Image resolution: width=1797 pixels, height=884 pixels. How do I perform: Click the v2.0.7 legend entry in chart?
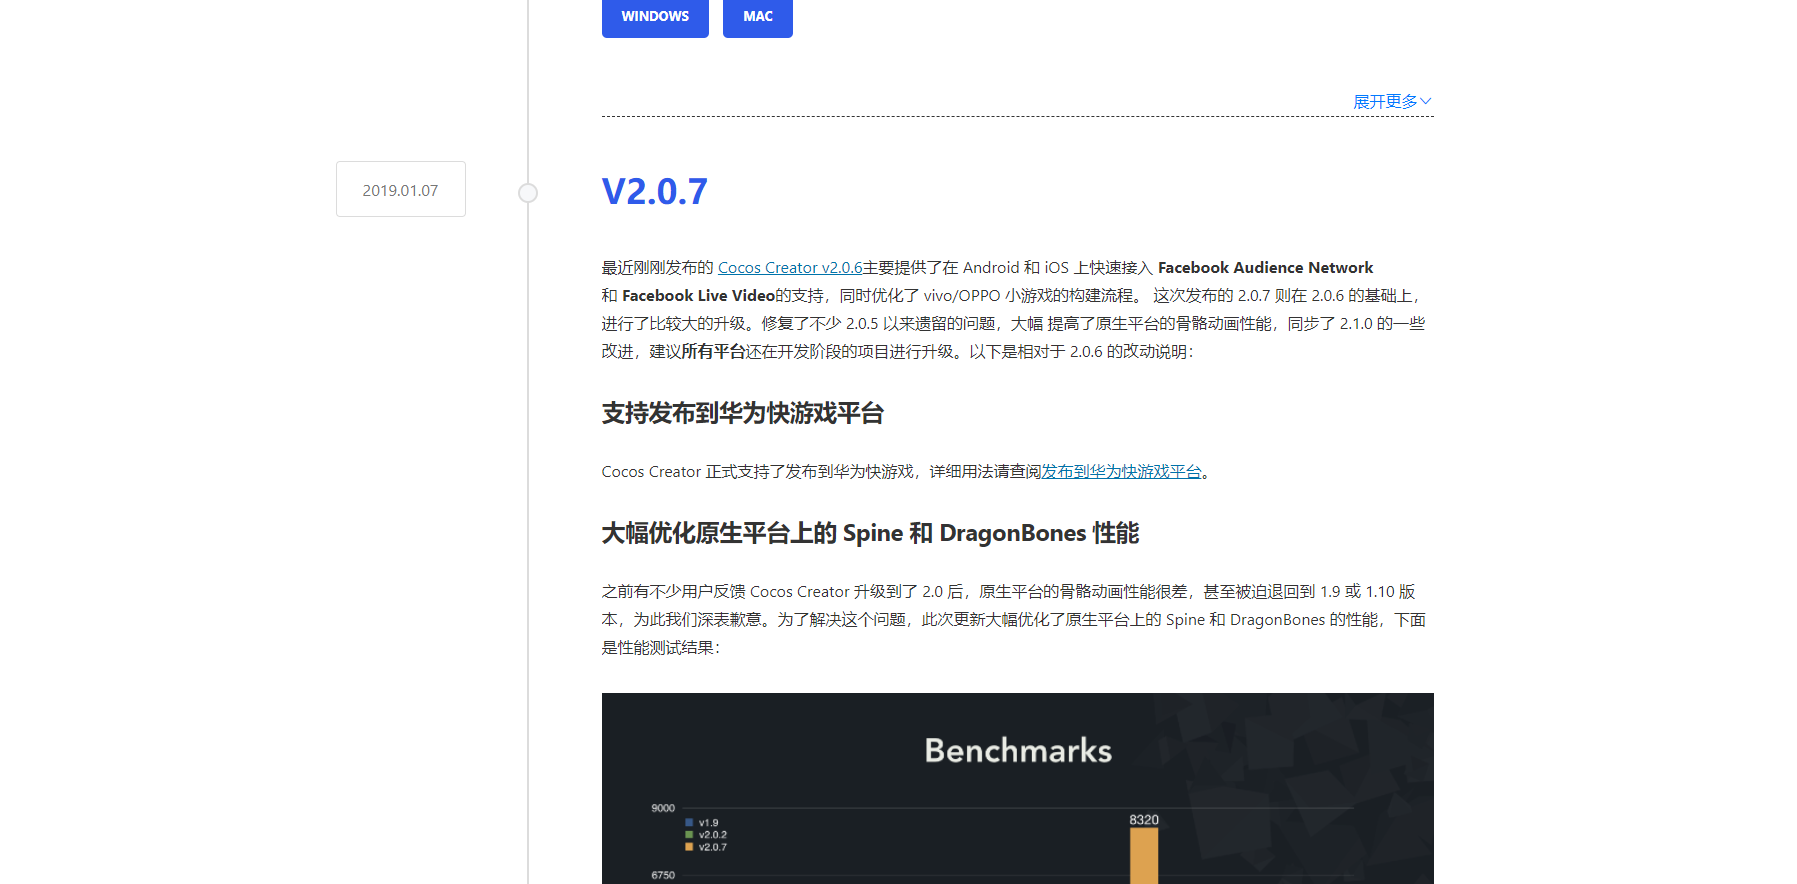click(x=706, y=847)
